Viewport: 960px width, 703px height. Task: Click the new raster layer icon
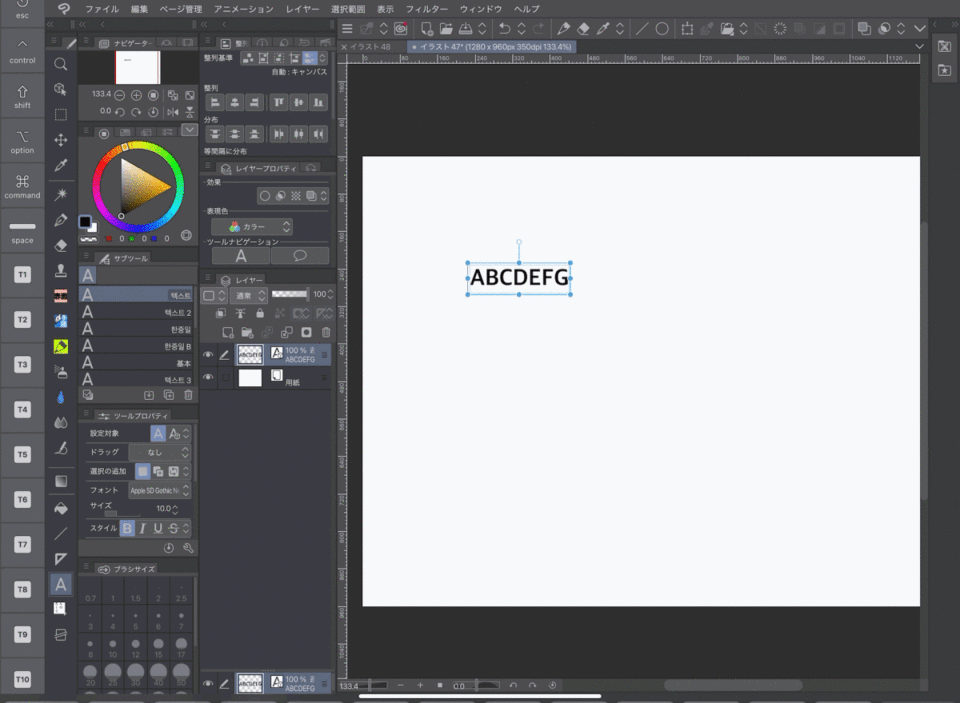[x=228, y=332]
